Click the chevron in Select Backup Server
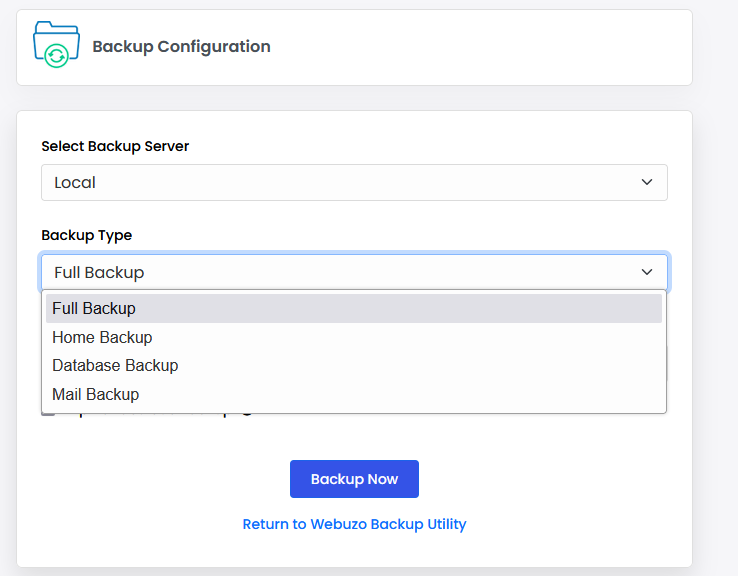738x576 pixels. [647, 183]
